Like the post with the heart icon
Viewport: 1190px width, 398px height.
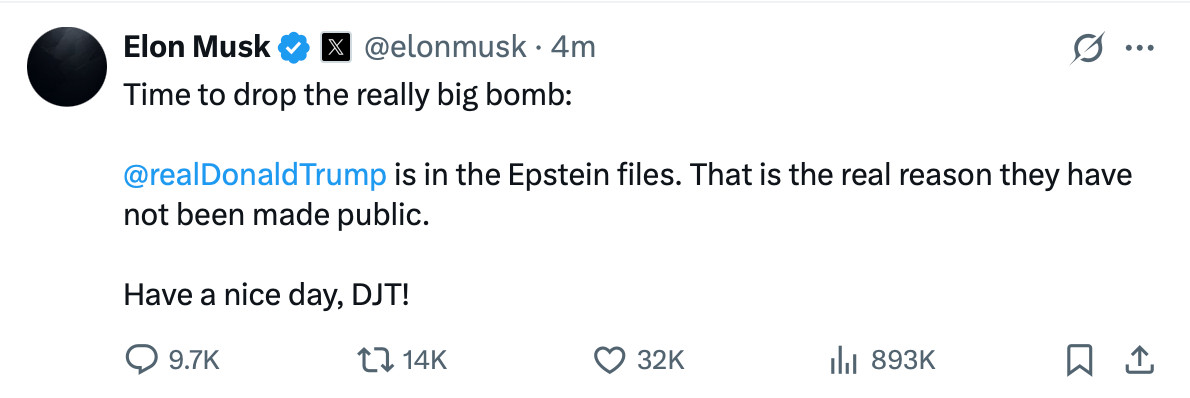point(608,360)
